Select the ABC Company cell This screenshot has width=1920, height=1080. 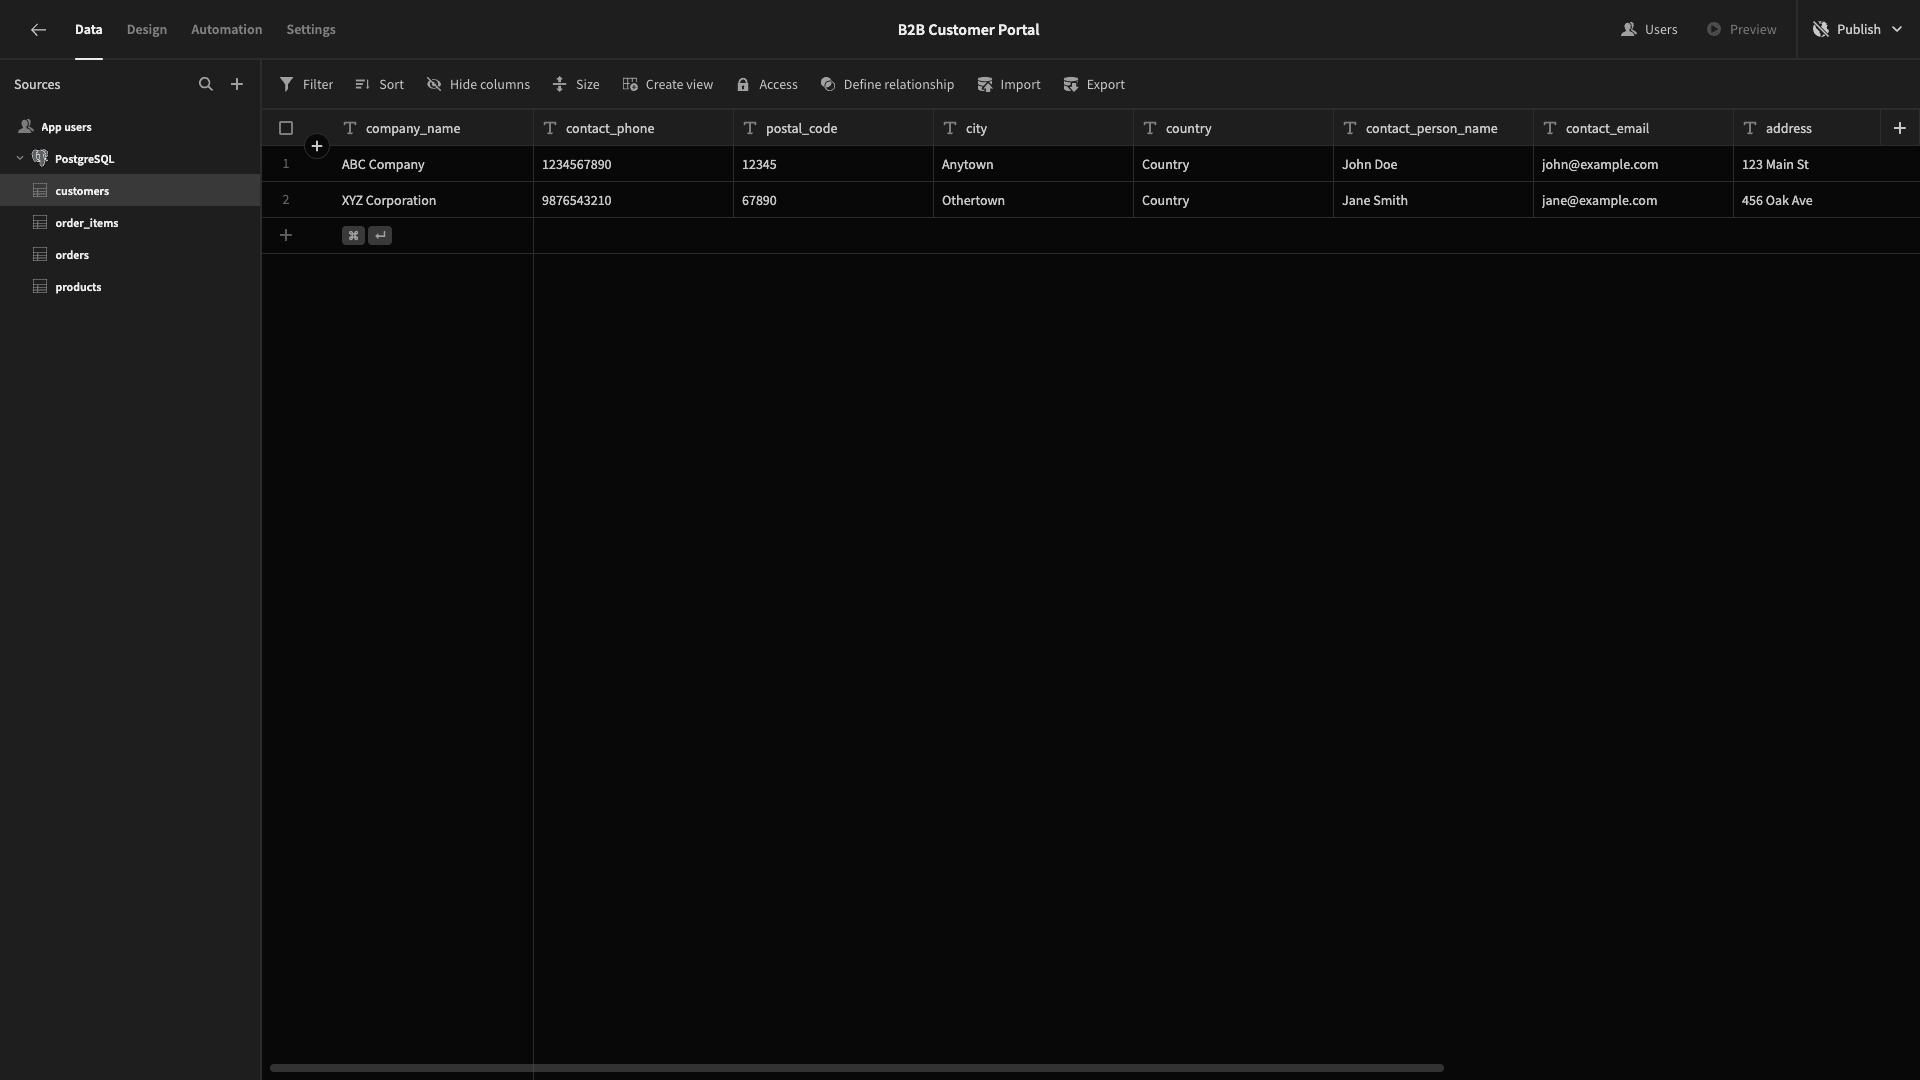click(x=433, y=164)
